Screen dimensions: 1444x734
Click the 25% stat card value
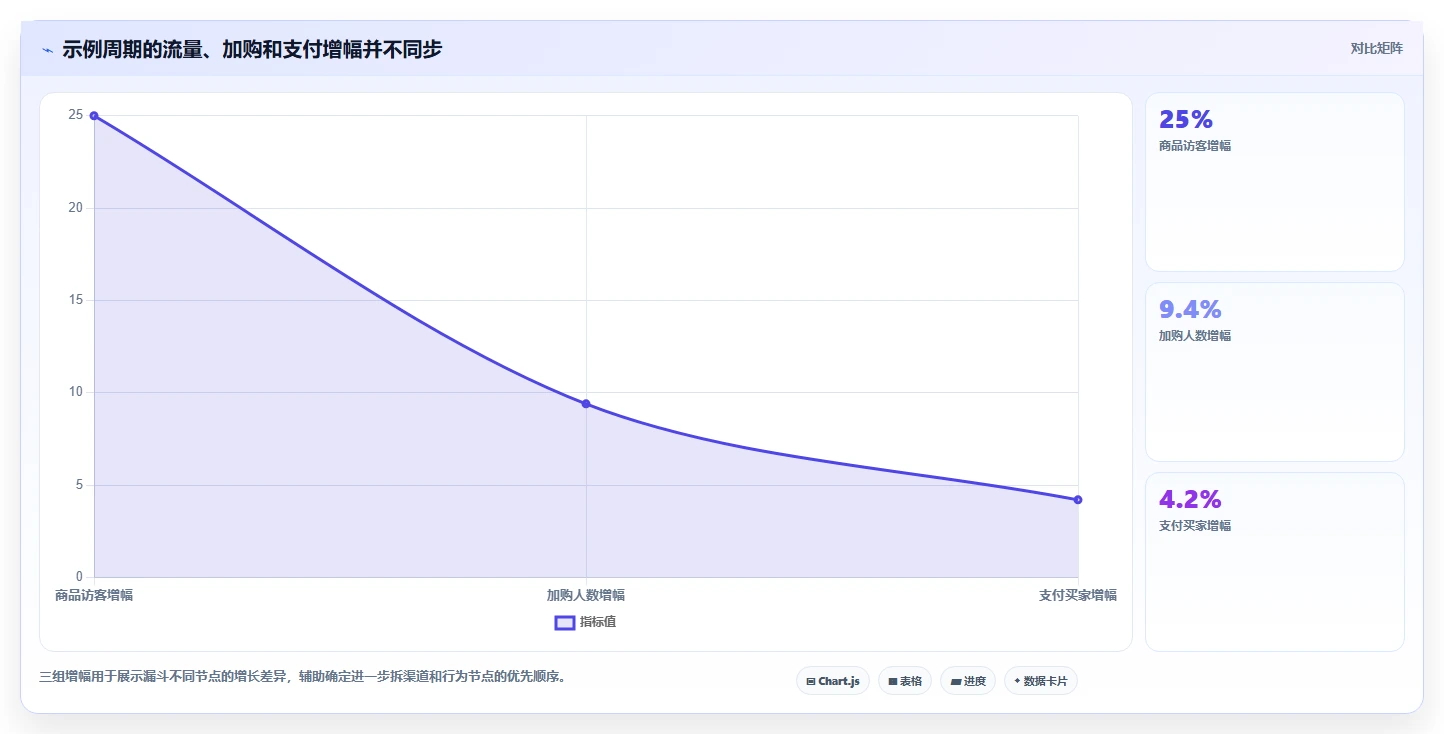(x=1186, y=119)
